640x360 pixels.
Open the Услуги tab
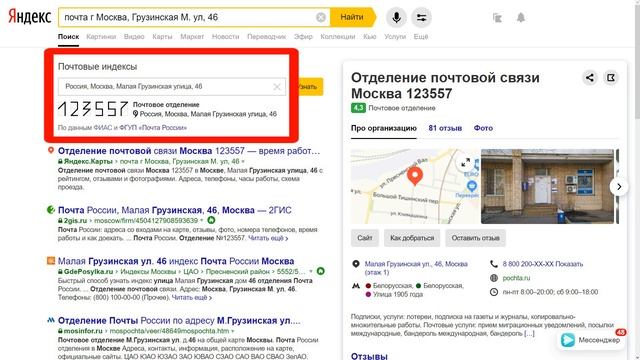point(395,36)
